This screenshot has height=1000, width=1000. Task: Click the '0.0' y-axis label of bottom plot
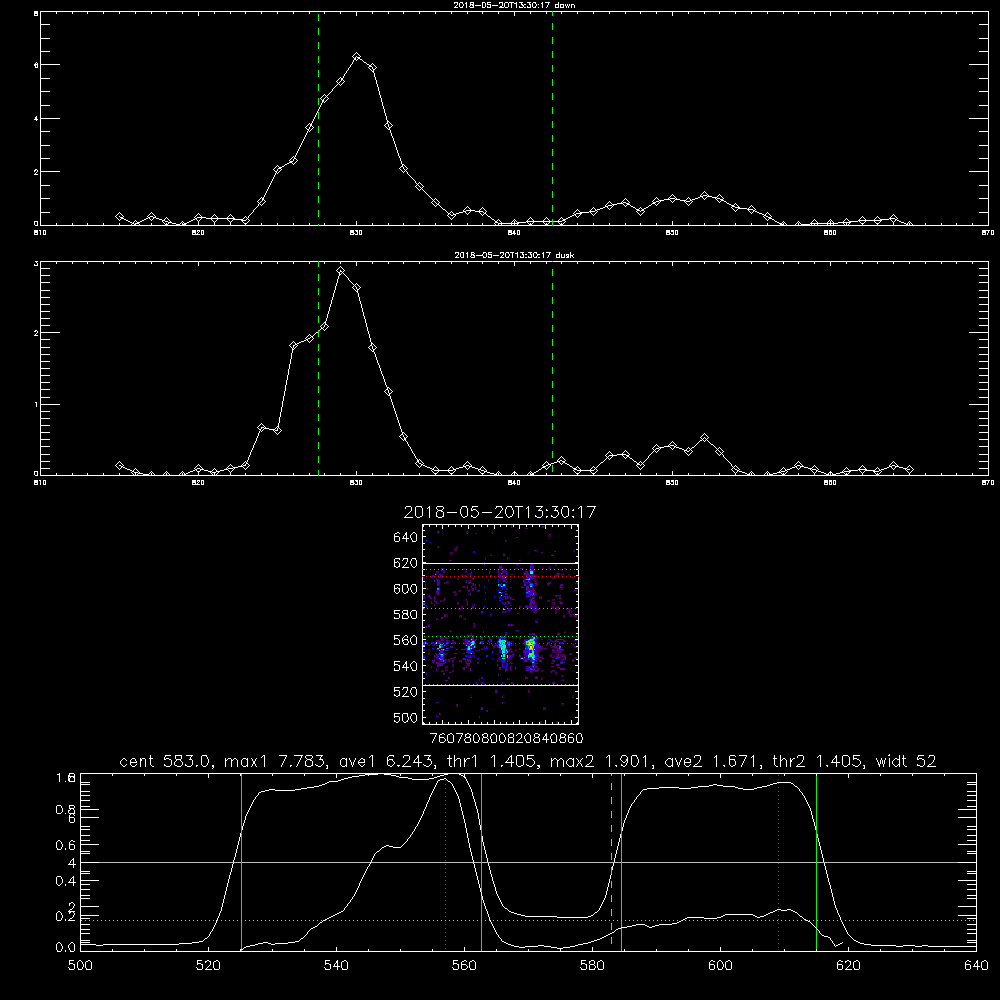coord(66,948)
